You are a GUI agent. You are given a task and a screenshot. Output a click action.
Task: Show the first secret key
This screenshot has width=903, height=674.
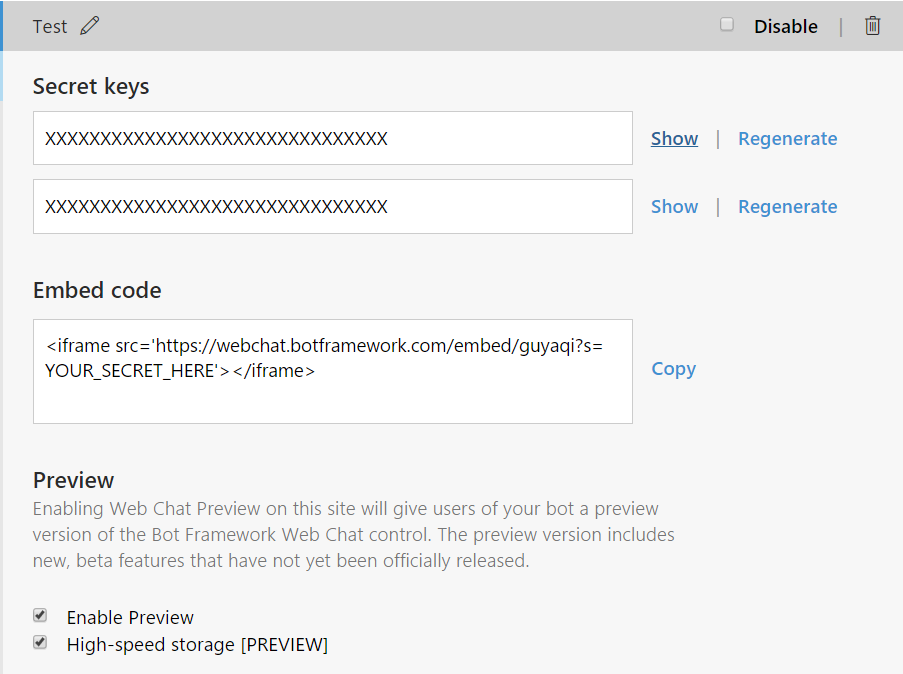tap(674, 139)
